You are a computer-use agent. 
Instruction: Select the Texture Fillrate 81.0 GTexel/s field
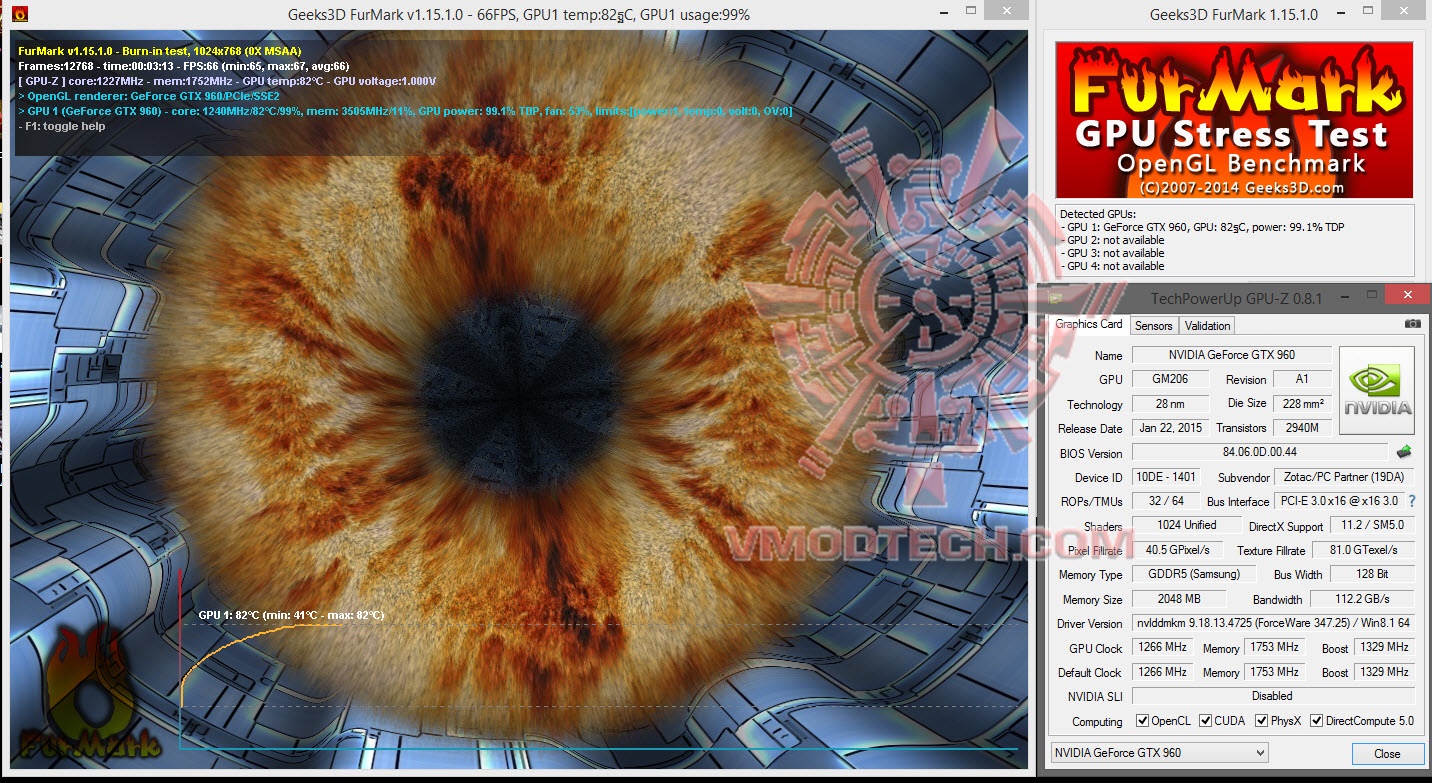[x=1364, y=550]
